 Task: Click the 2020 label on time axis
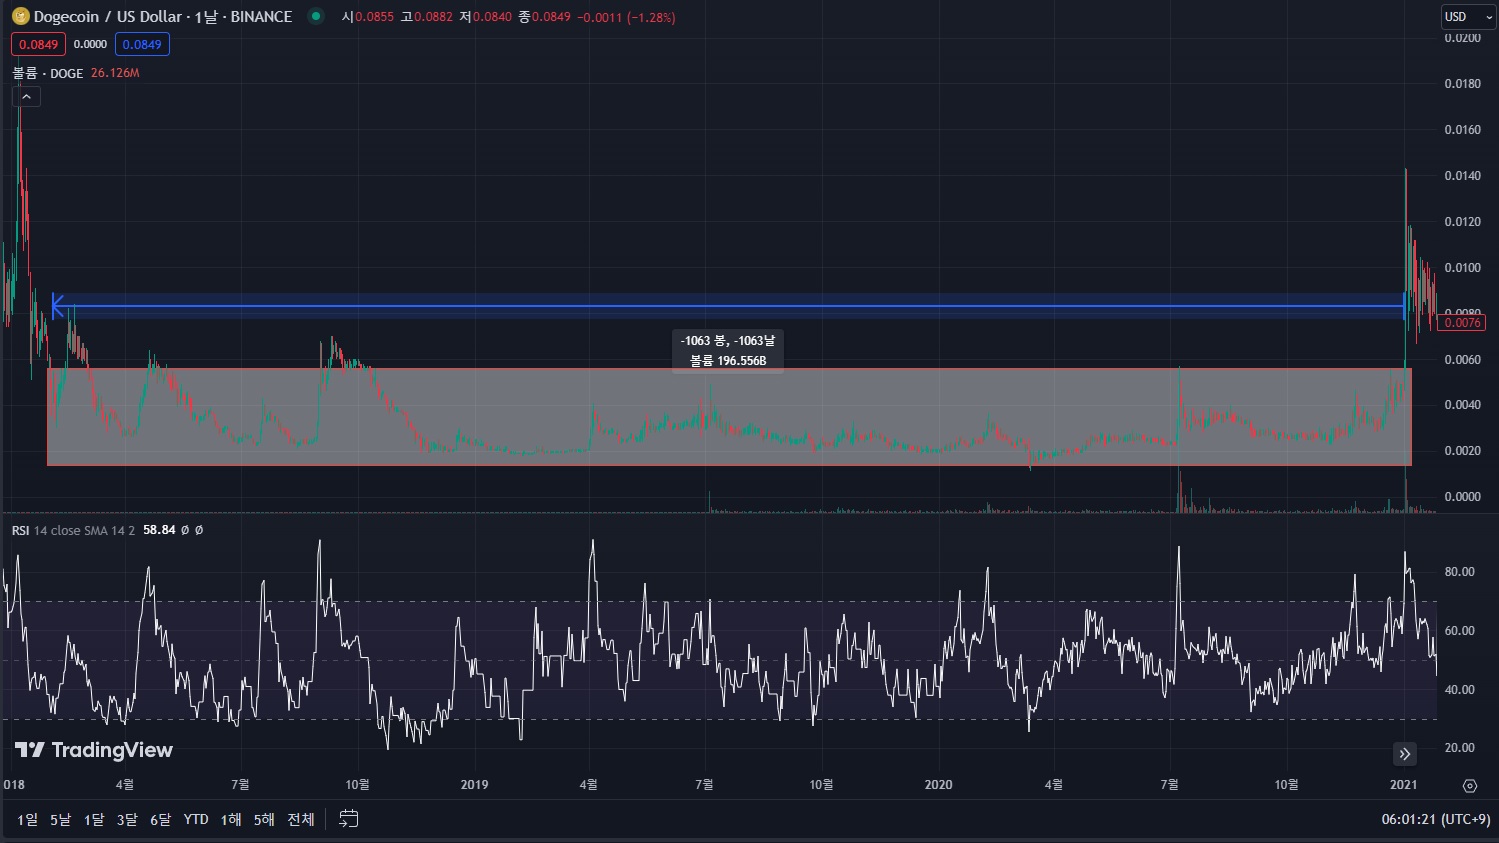[938, 785]
